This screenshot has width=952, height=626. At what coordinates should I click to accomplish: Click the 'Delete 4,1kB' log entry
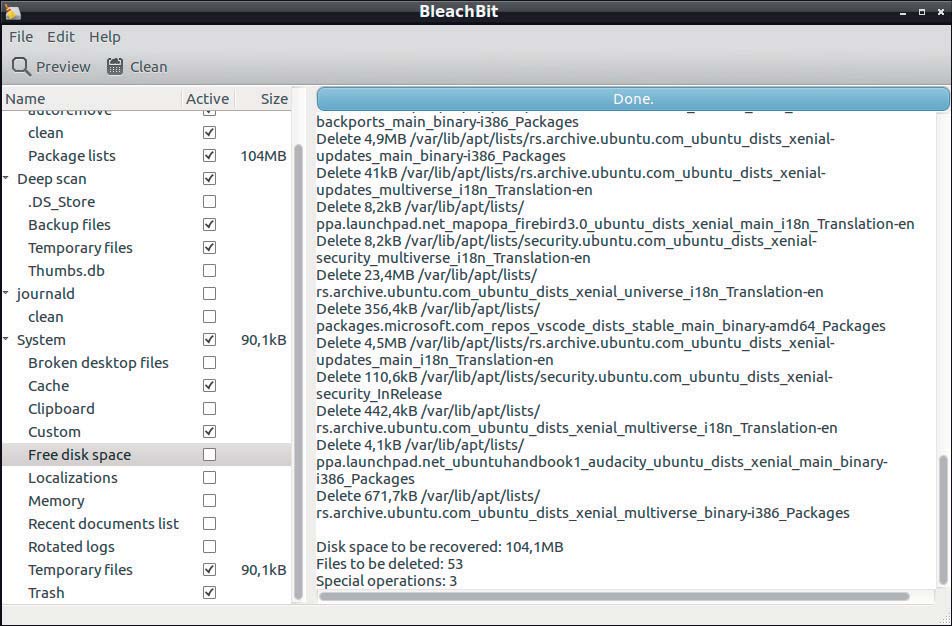point(602,462)
